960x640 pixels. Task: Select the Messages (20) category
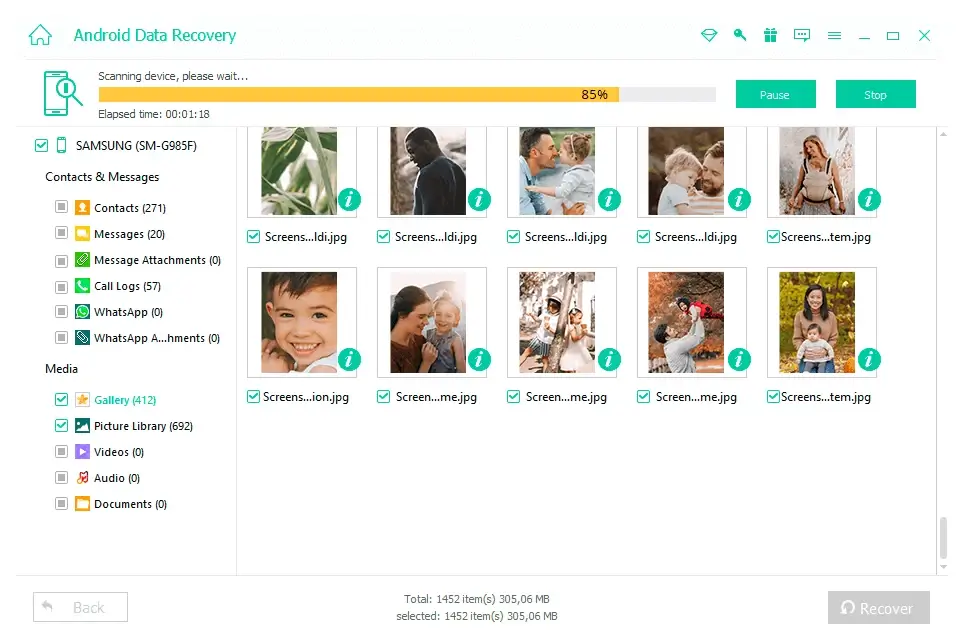[x=129, y=234]
